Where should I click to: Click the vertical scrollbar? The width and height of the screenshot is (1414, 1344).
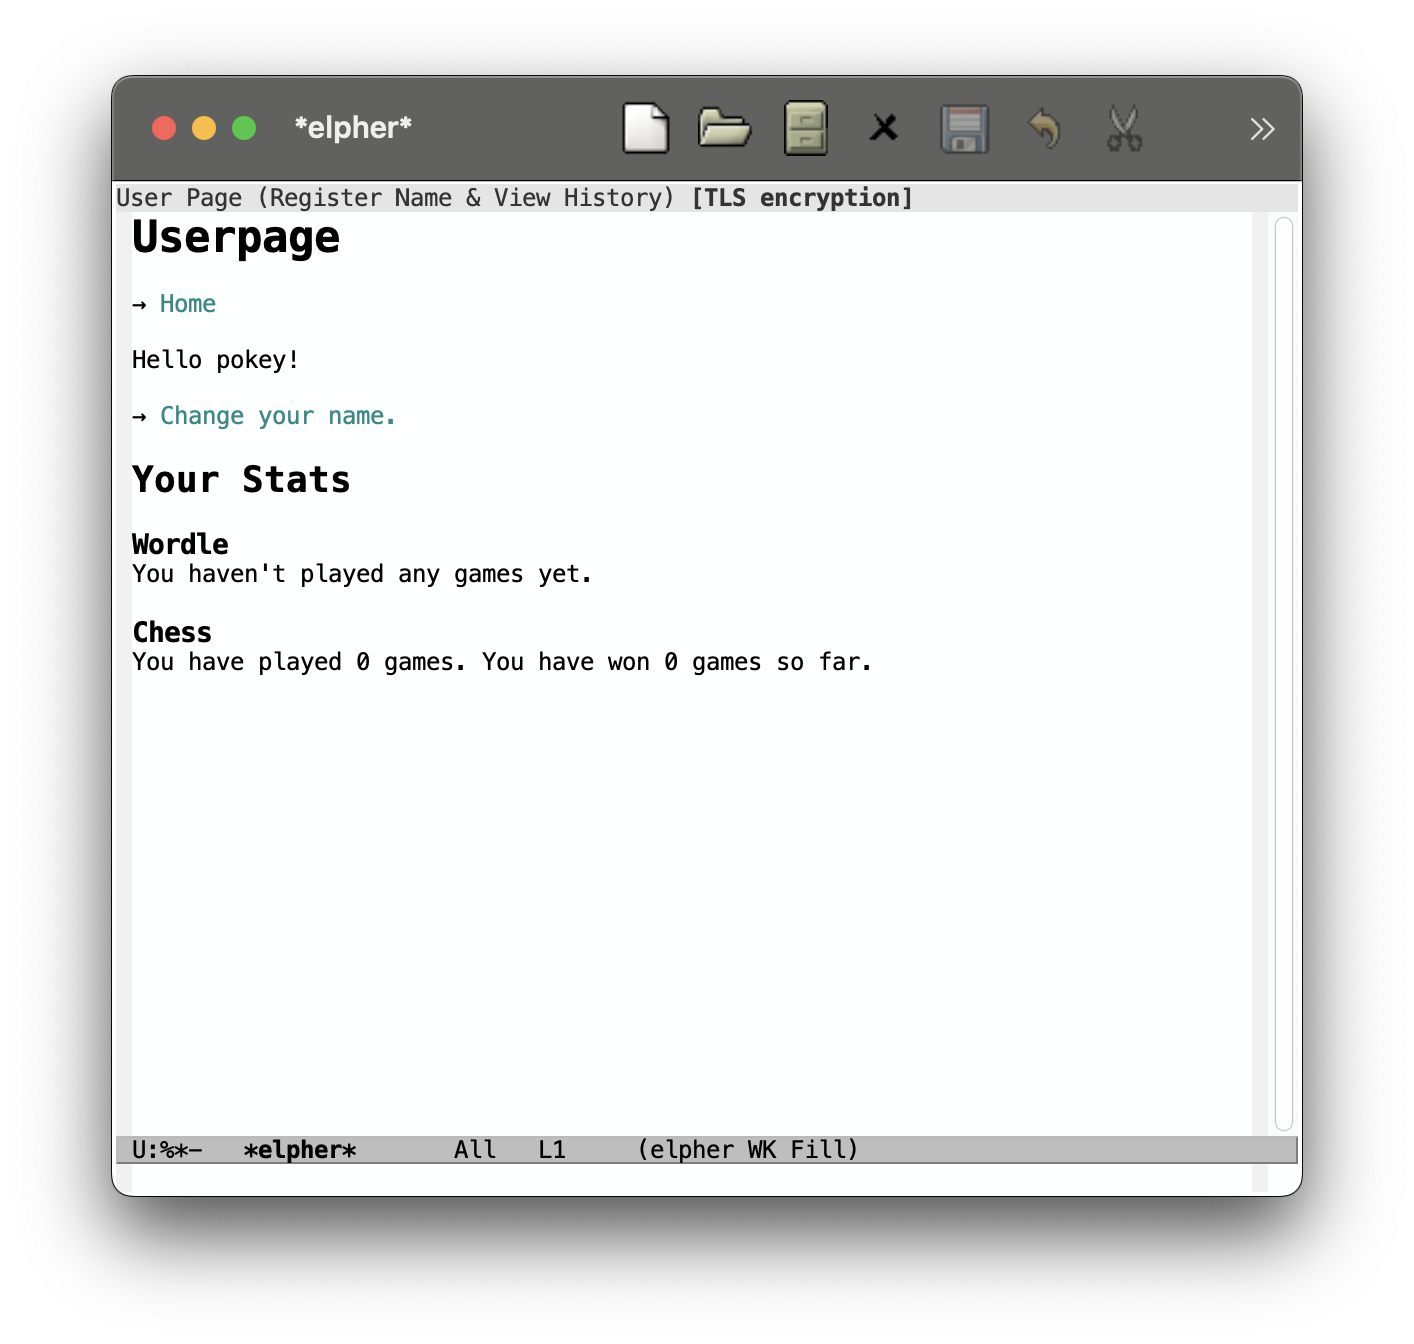coord(1283,674)
